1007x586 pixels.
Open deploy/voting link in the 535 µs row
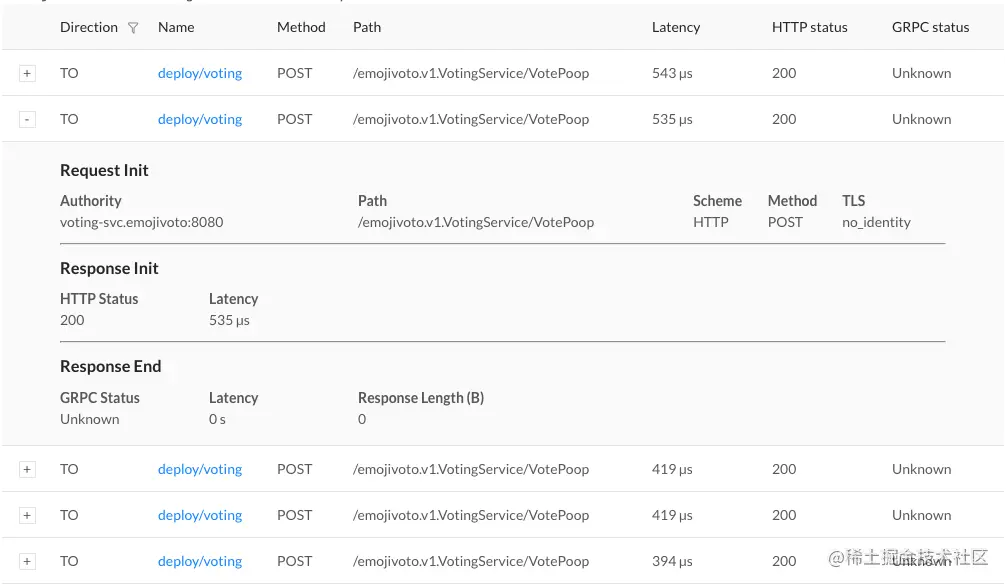click(x=200, y=119)
